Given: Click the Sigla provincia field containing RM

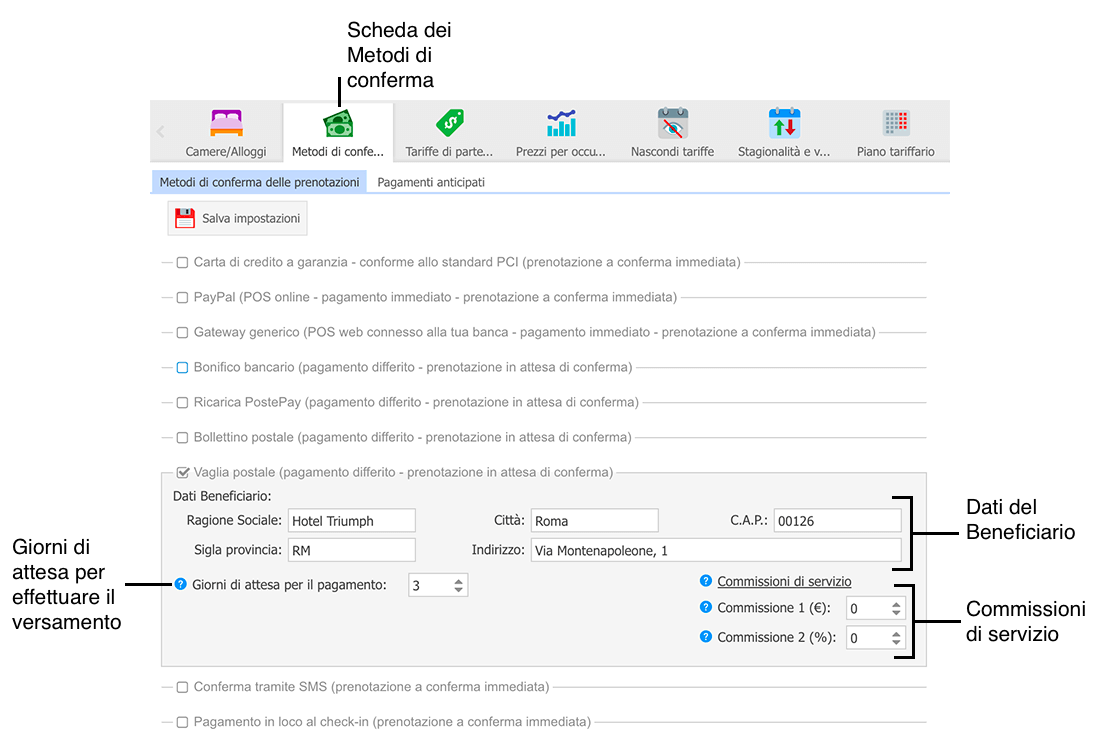Looking at the screenshot, I should tap(351, 550).
